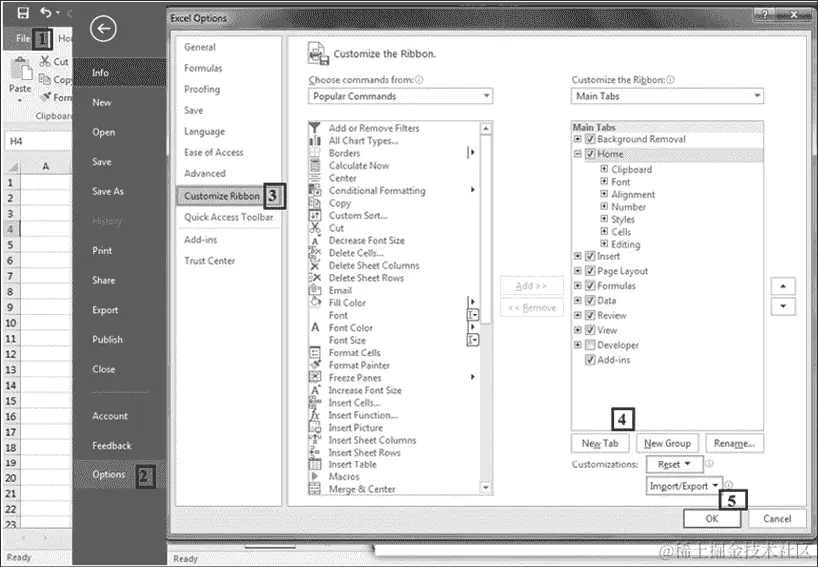This screenshot has height=567, width=818.
Task: Toggle the Review tab checkbox
Action: [x=590, y=315]
